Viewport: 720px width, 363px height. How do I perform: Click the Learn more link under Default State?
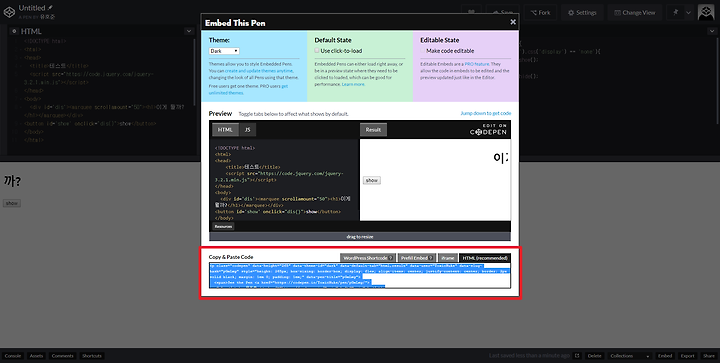coord(354,84)
